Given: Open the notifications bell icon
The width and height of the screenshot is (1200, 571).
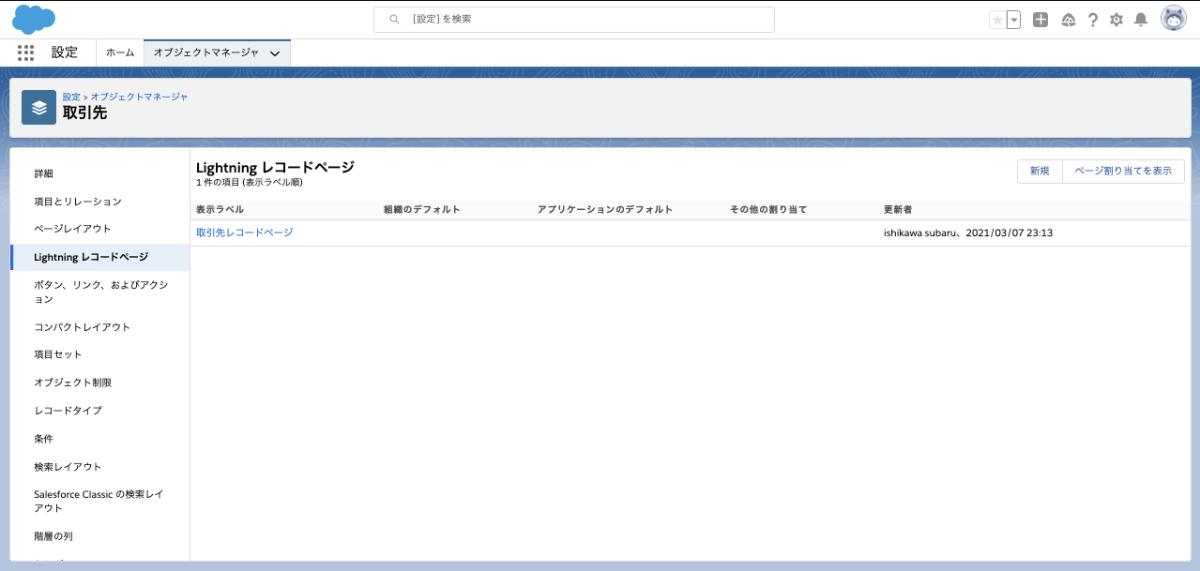Looking at the screenshot, I should click(1141, 20).
